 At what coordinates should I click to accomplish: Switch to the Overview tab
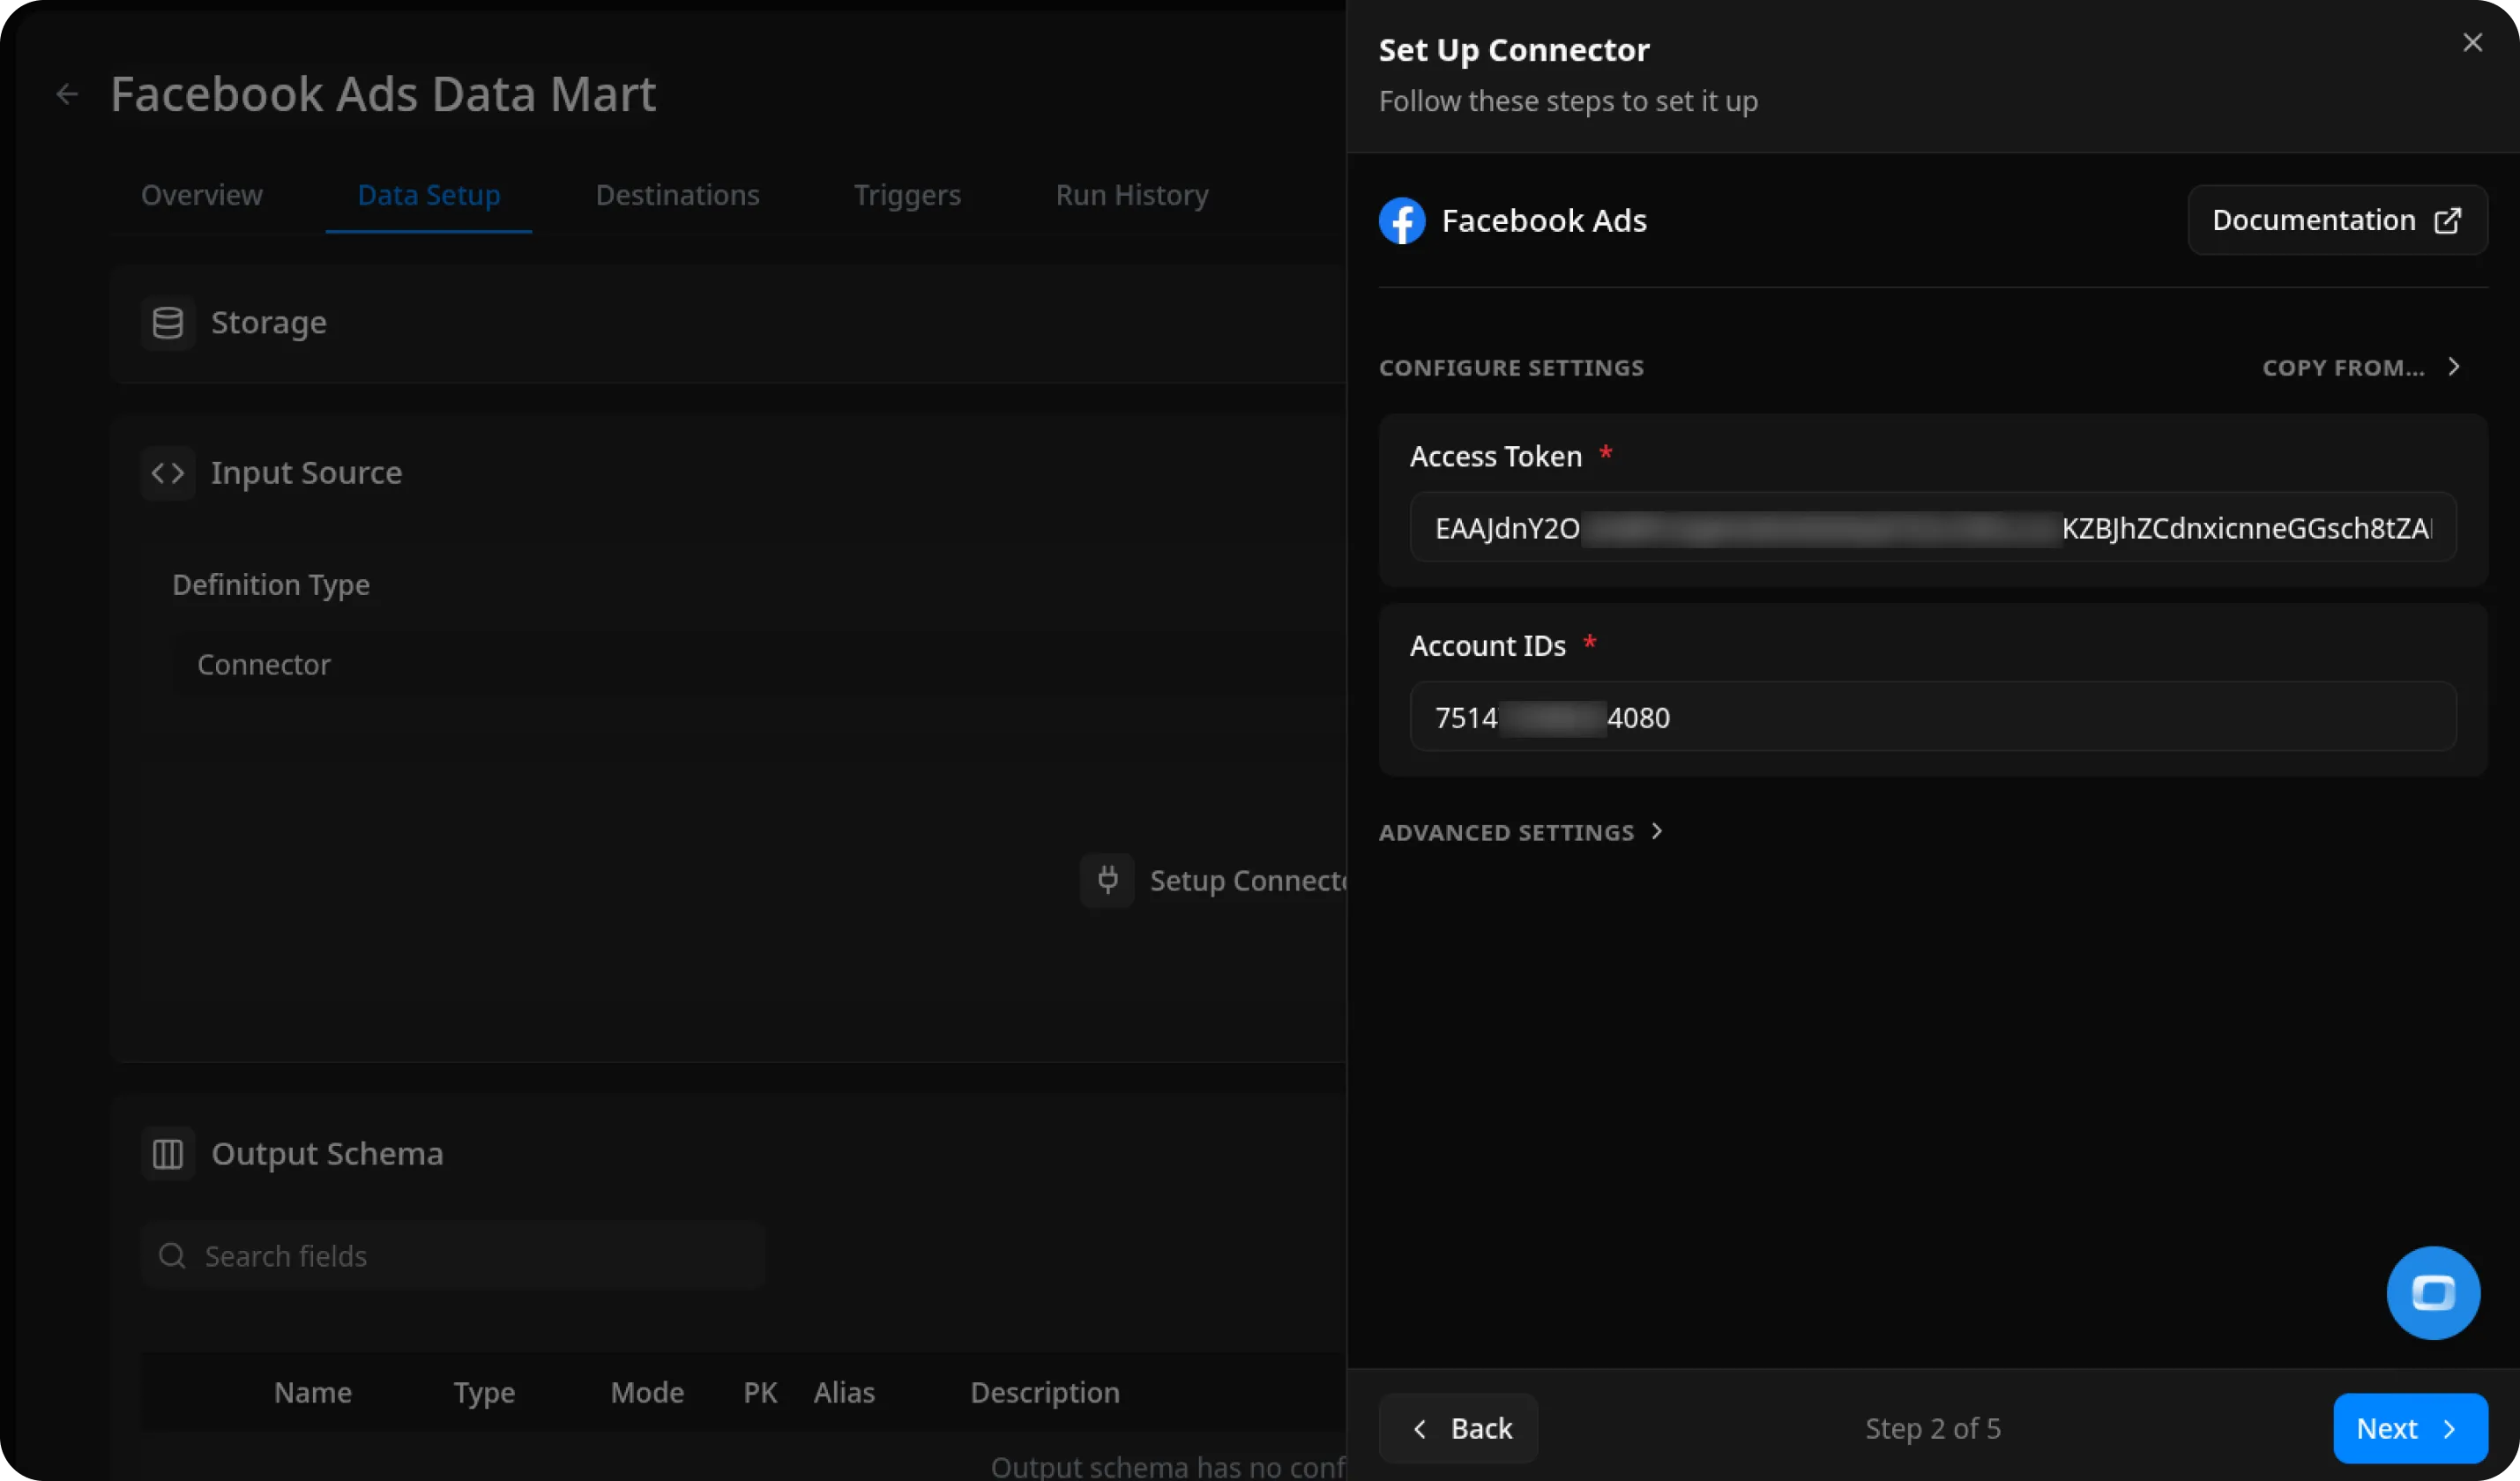click(x=202, y=195)
